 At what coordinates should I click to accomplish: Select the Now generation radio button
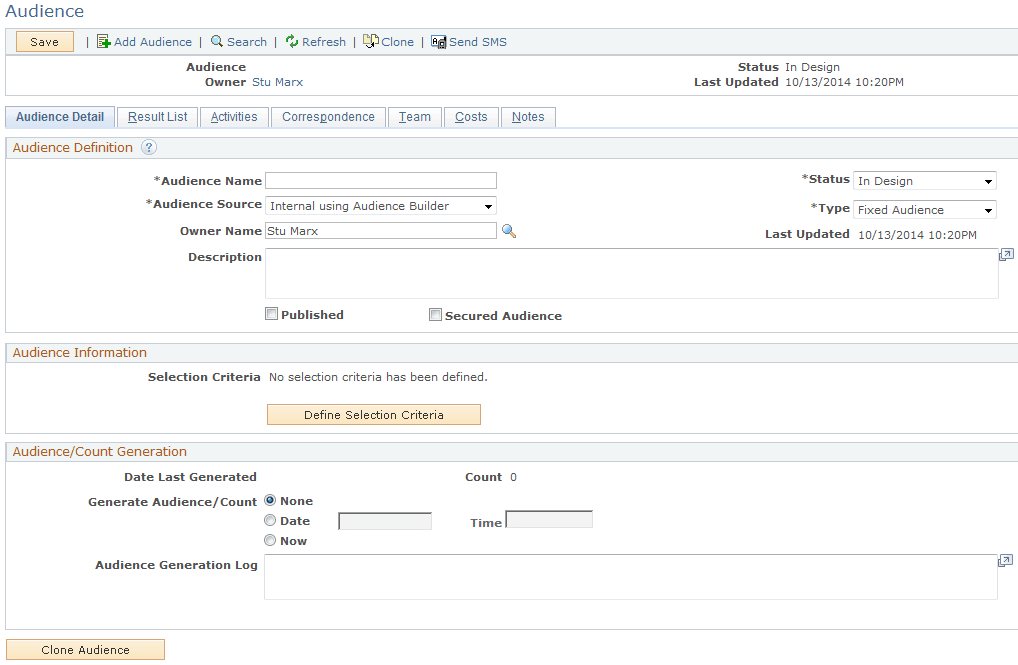[270, 540]
